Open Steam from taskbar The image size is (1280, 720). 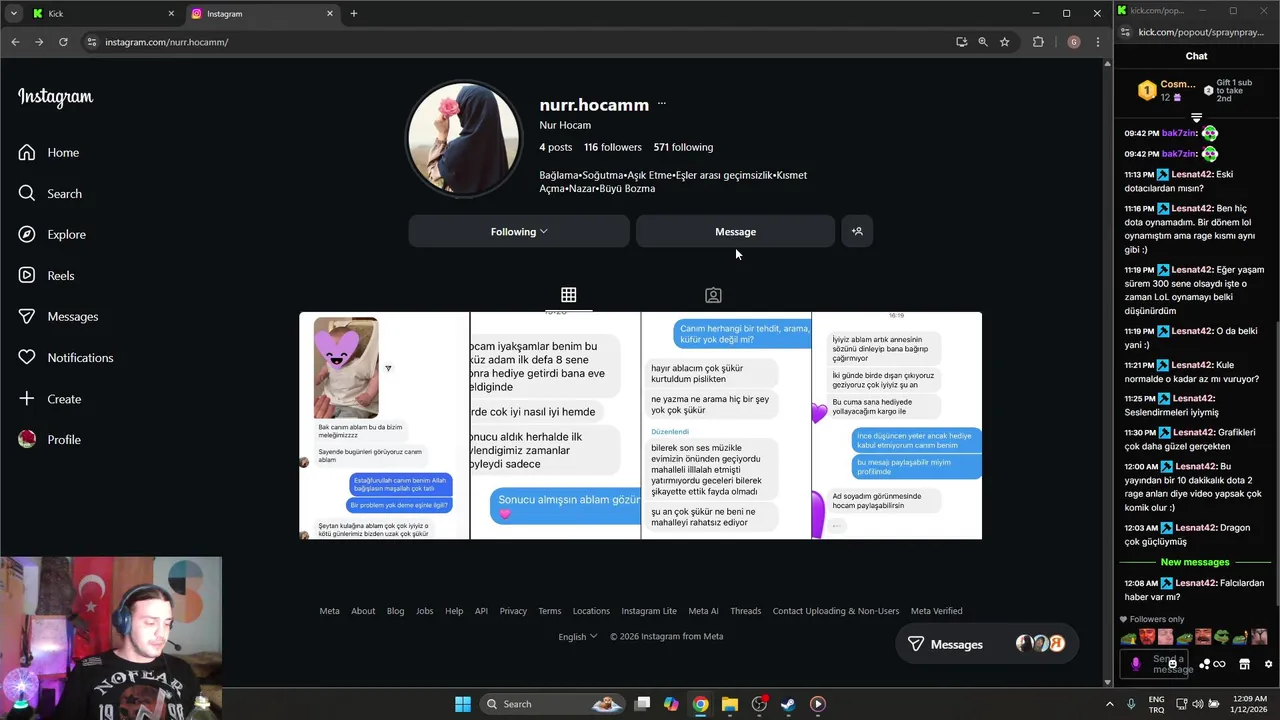coord(788,704)
